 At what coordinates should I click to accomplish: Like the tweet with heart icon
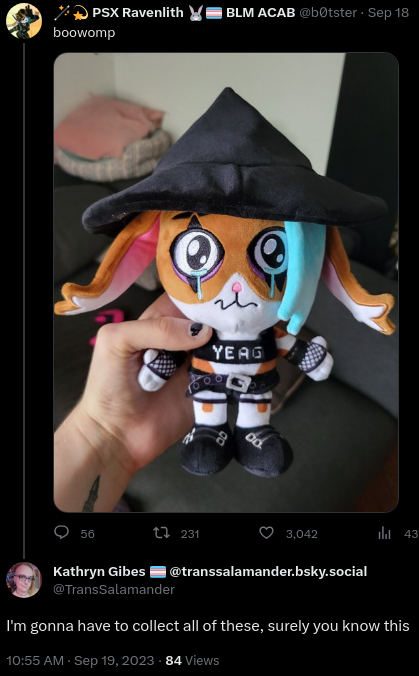tap(266, 533)
